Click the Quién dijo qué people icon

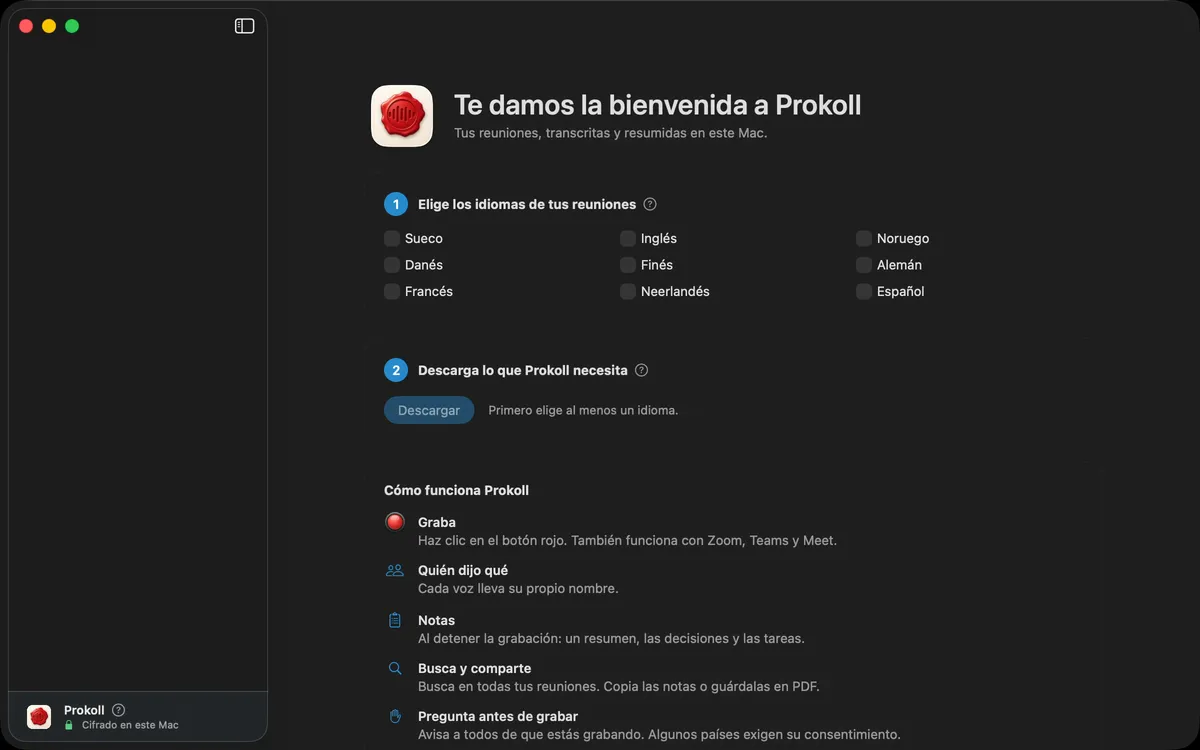(x=395, y=570)
